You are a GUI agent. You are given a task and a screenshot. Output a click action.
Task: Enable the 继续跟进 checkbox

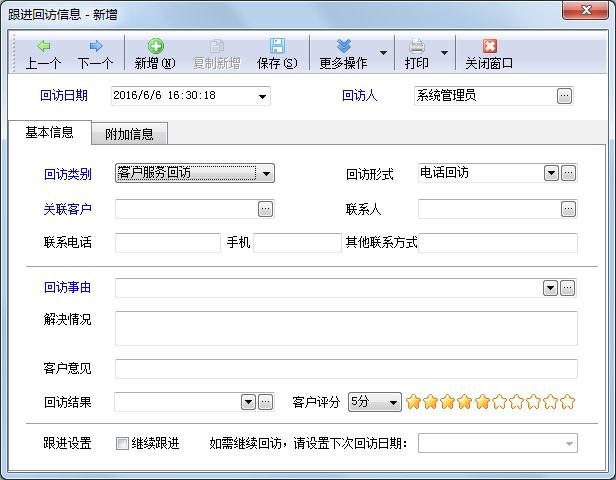(122, 443)
